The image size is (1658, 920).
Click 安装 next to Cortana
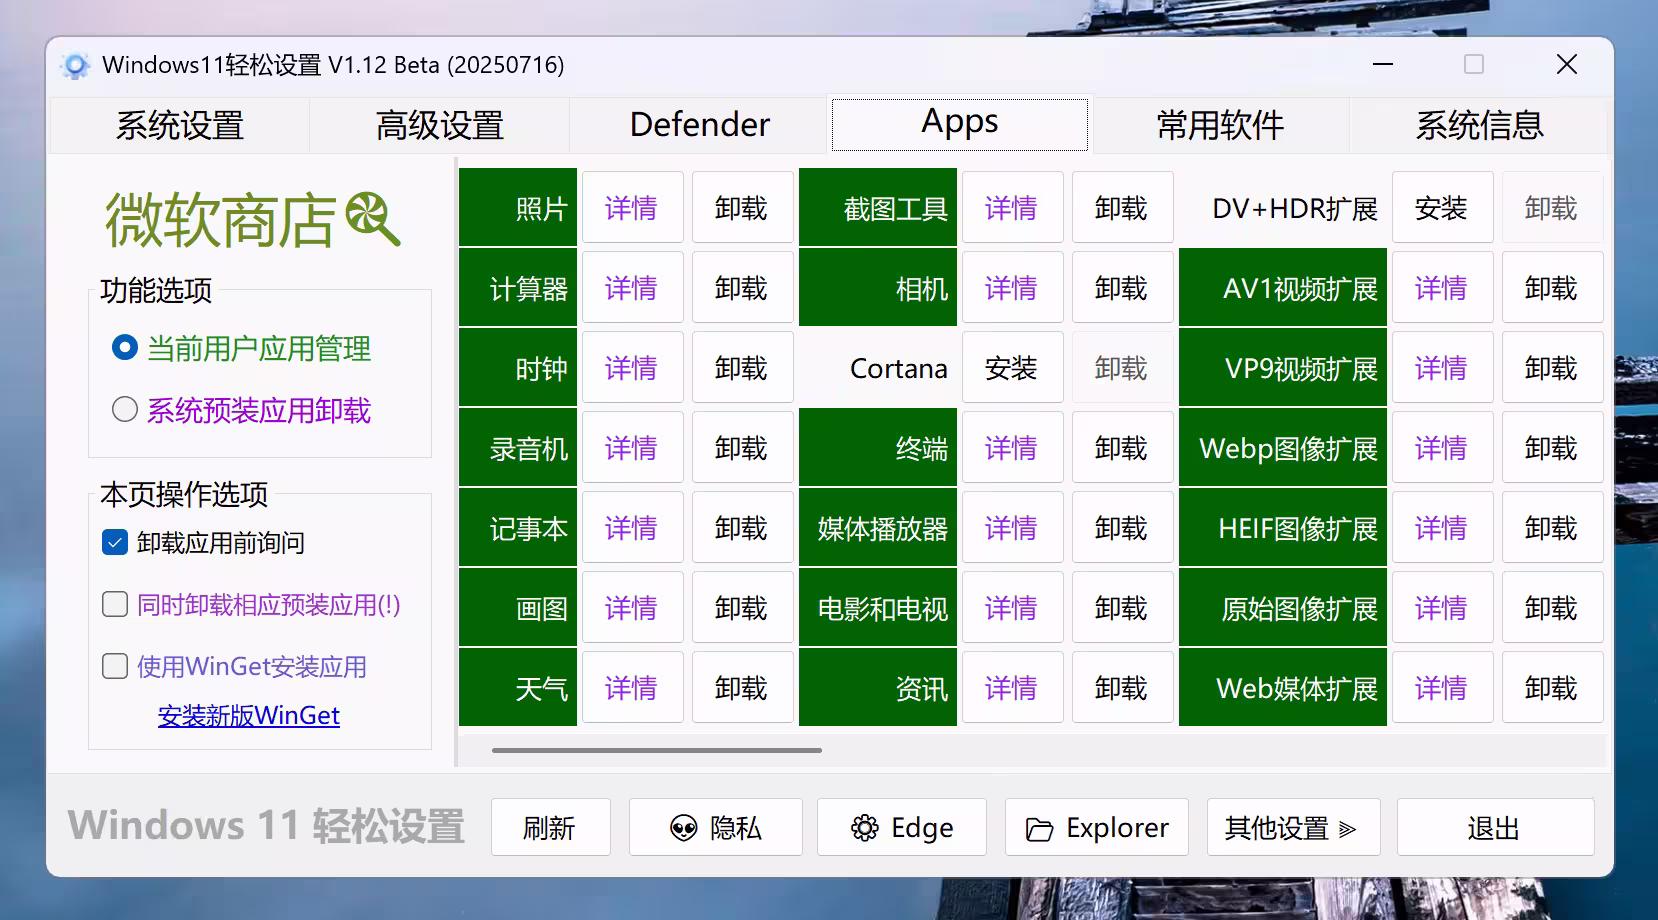(x=1011, y=369)
